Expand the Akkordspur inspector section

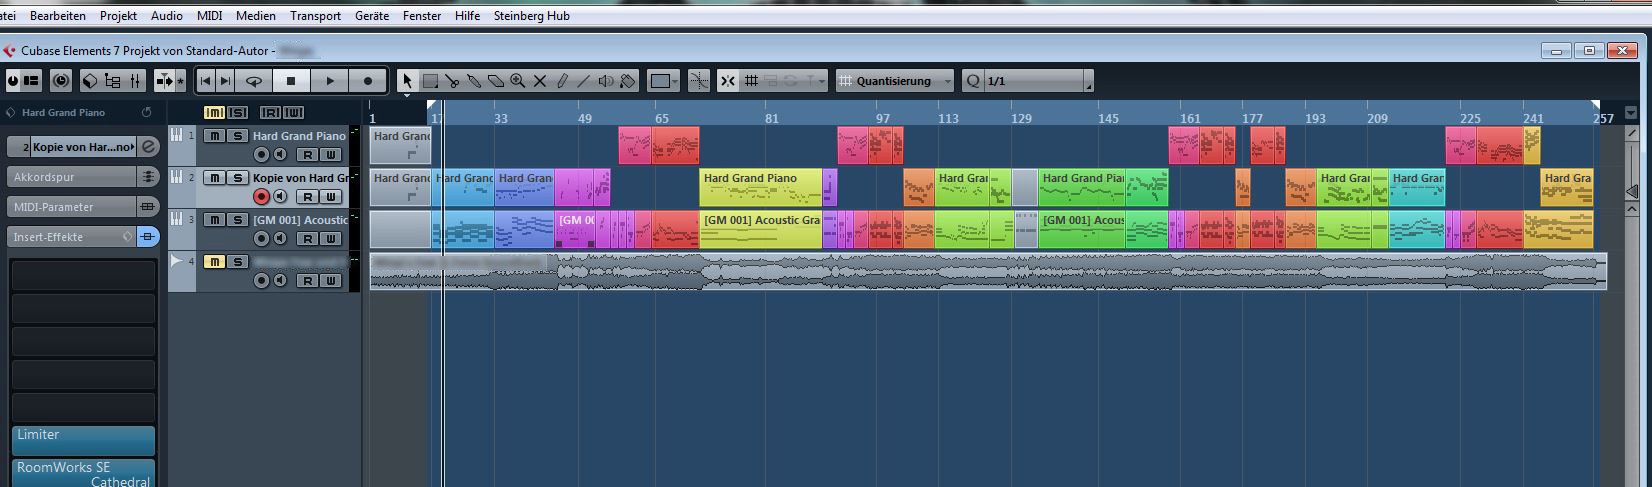click(x=71, y=177)
